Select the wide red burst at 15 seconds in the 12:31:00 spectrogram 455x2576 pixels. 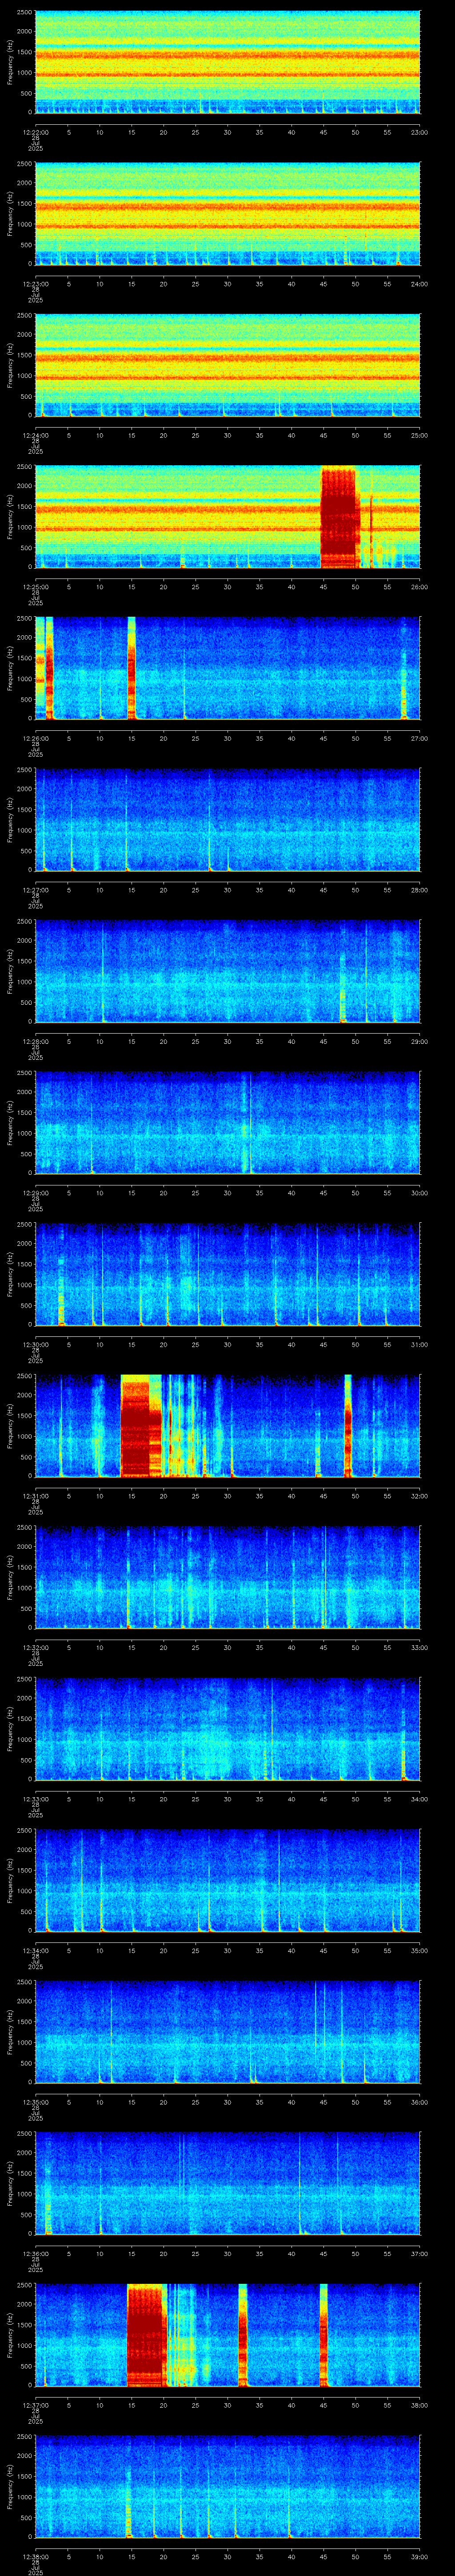click(x=141, y=1426)
